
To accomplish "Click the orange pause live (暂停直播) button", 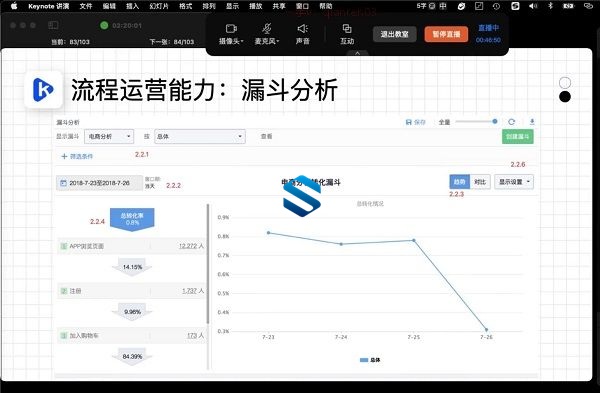I will 446,34.
